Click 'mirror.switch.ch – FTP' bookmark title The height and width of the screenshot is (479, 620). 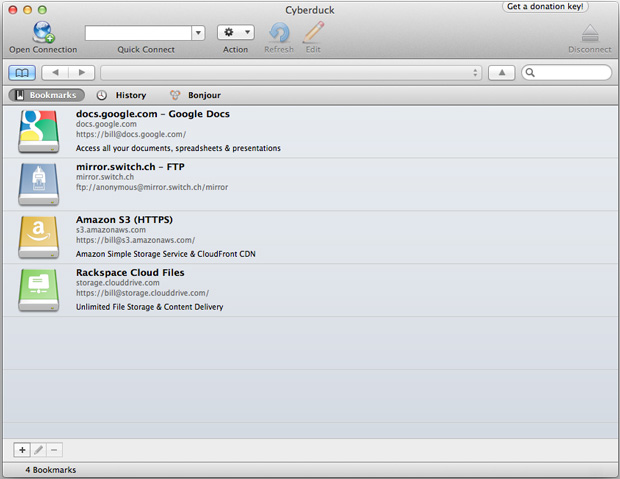[x=130, y=167]
